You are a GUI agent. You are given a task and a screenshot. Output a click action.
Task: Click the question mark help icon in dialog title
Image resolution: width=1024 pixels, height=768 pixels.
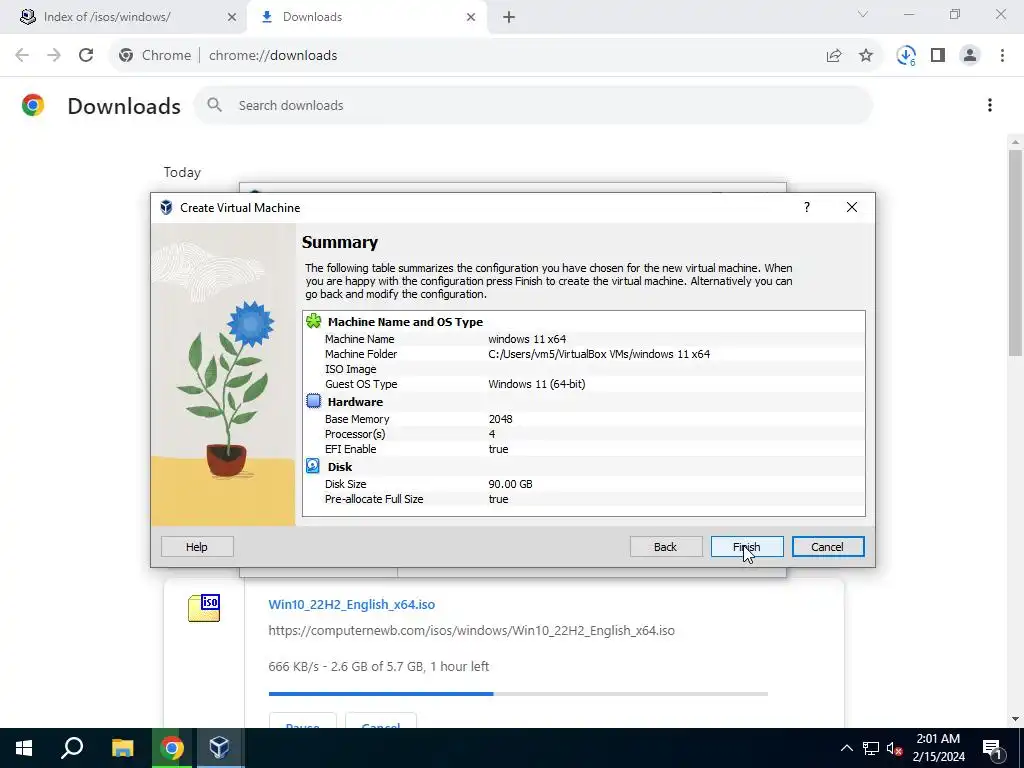point(807,207)
